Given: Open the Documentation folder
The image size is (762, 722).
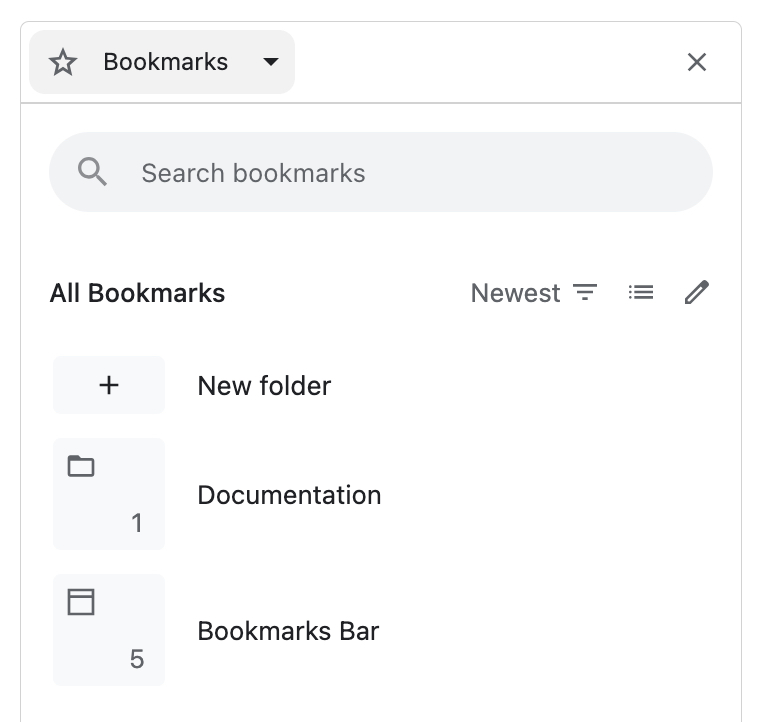Looking at the screenshot, I should coord(381,494).
